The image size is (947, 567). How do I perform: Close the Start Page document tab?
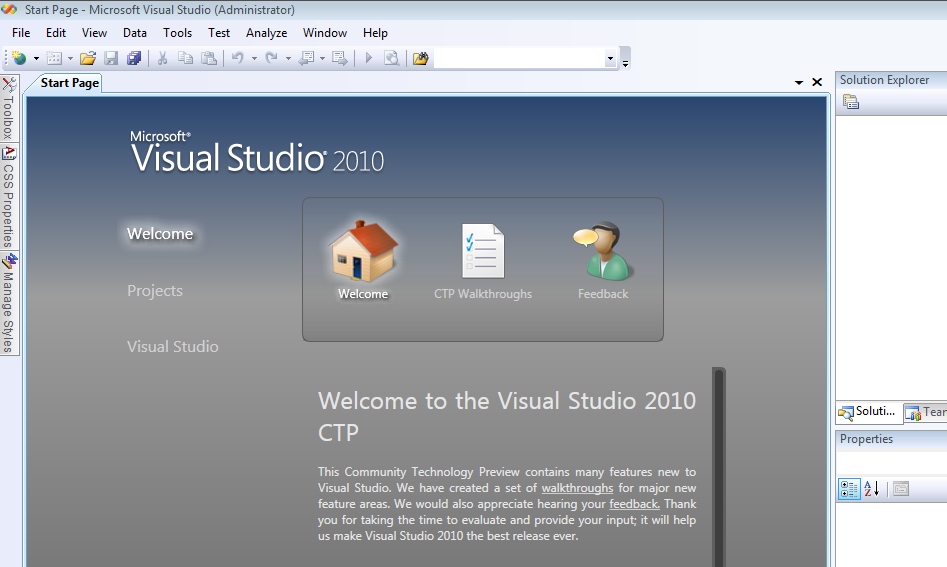click(817, 82)
